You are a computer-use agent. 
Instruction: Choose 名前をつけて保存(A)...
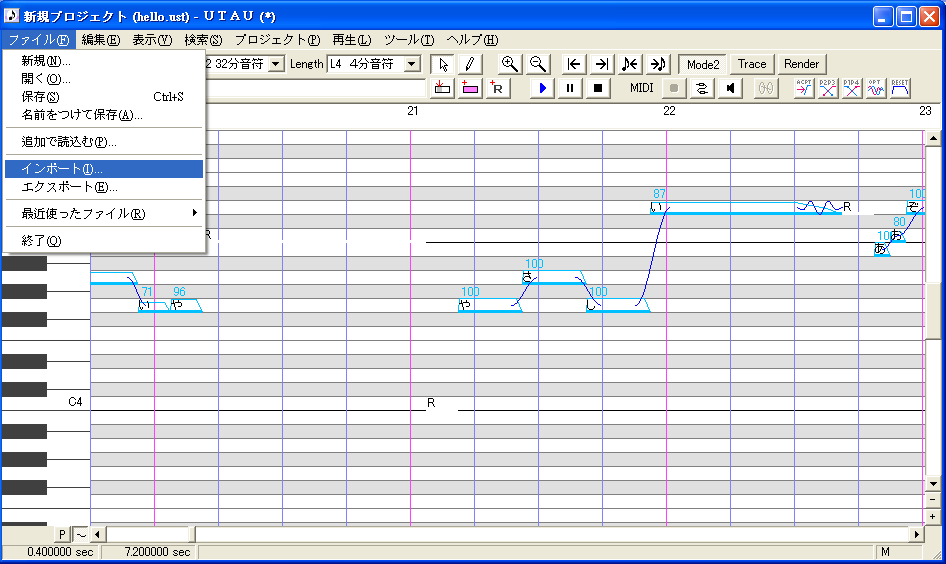tap(104, 115)
